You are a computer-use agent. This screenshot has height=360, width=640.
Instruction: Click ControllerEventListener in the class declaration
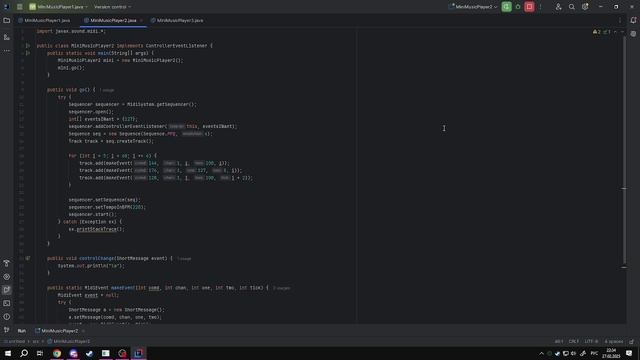click(176, 46)
